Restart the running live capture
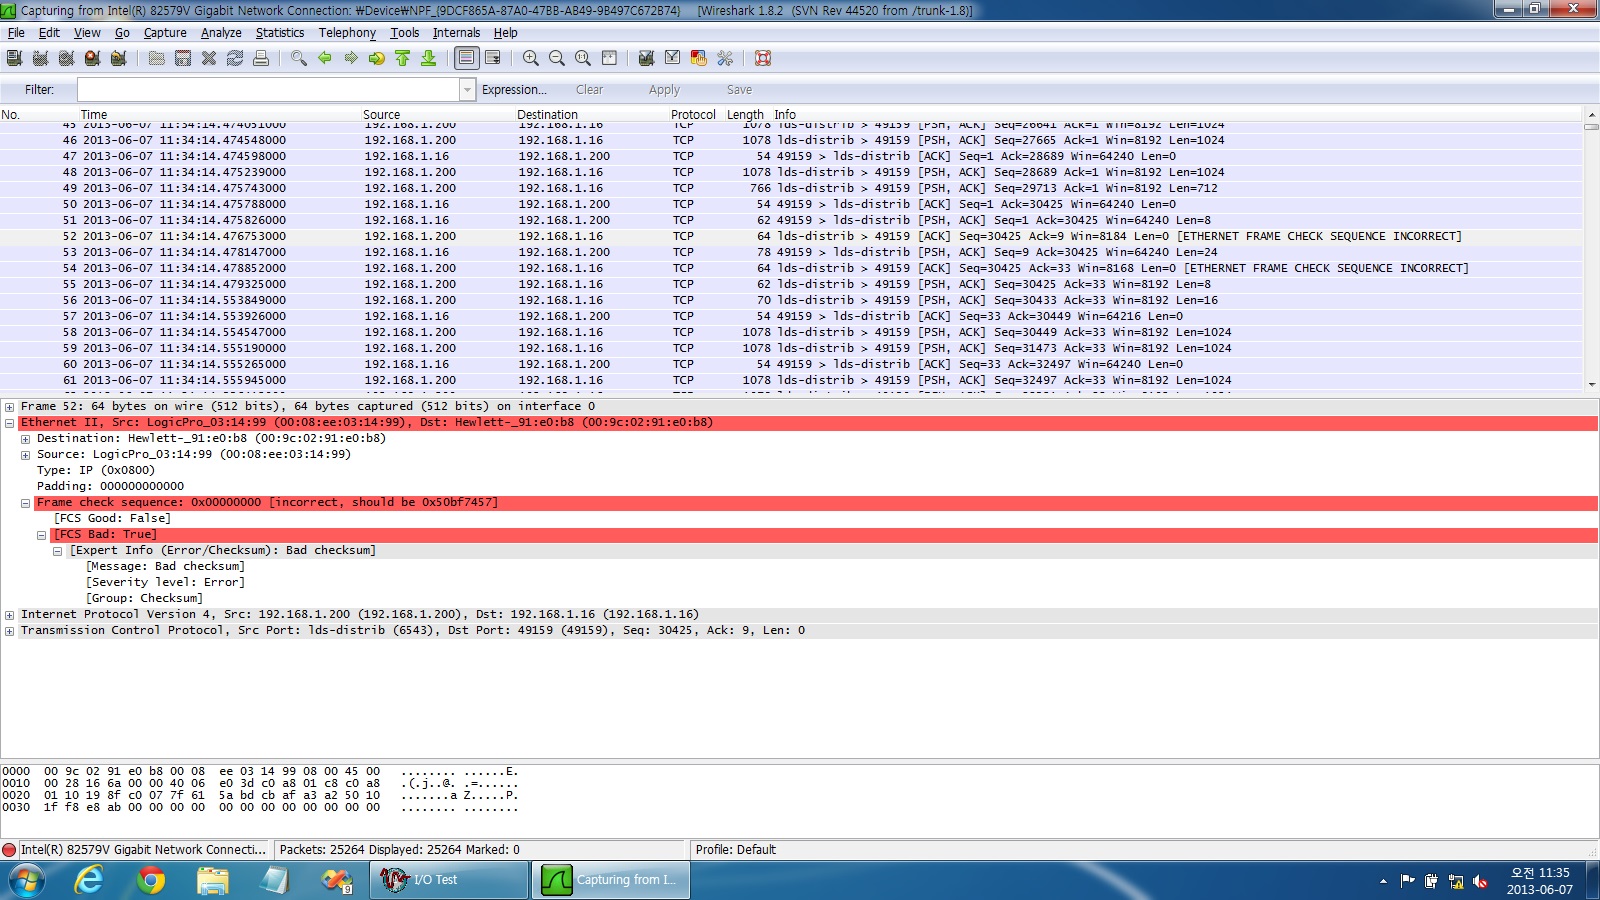The width and height of the screenshot is (1600, 900). click(x=119, y=58)
